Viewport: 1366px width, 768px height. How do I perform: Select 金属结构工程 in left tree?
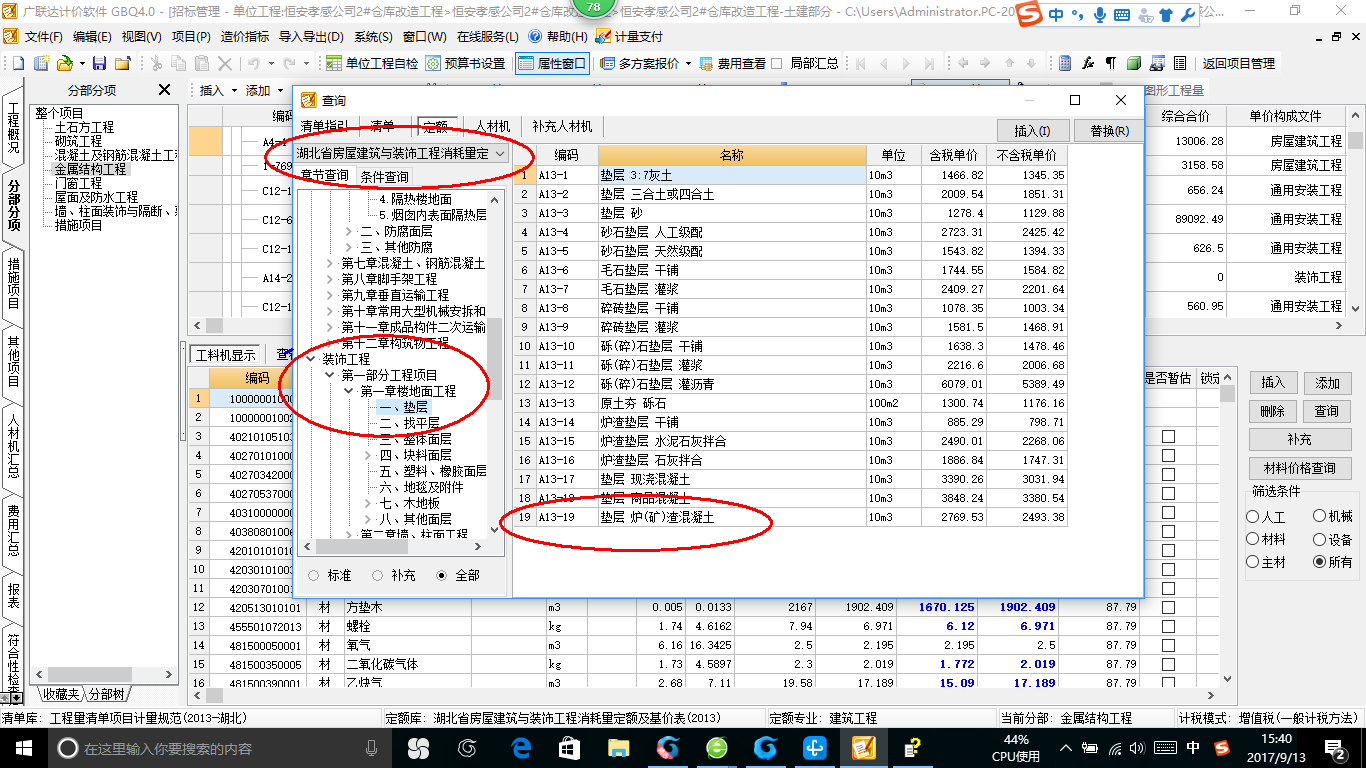pyautogui.click(x=90, y=169)
